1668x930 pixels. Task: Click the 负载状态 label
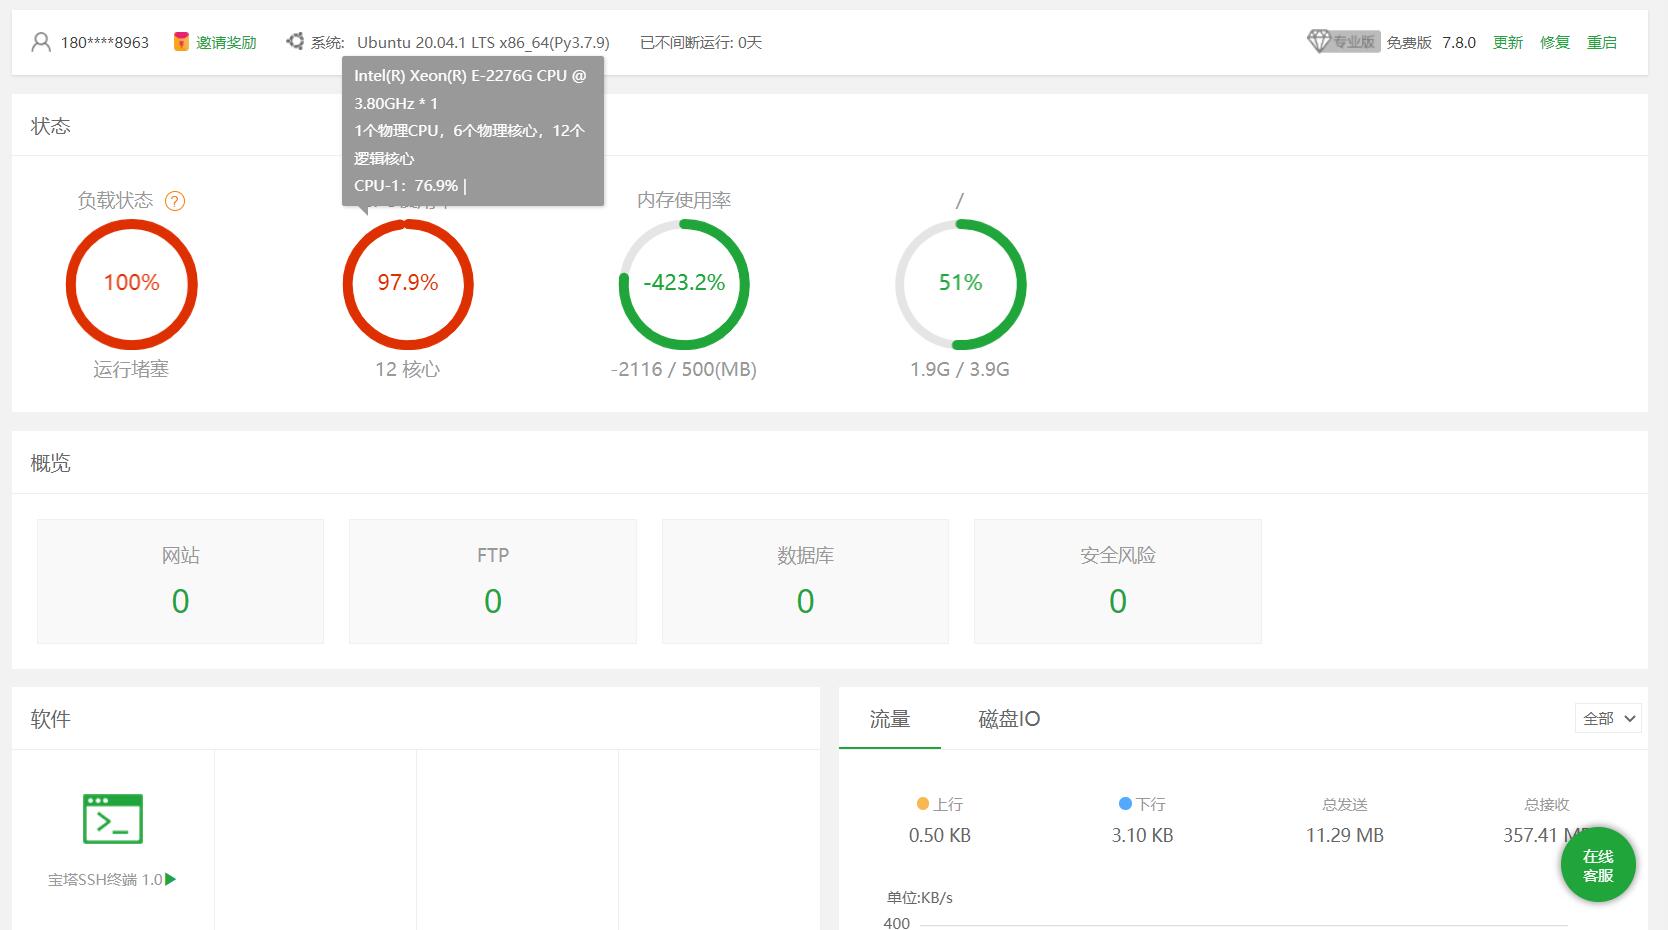click(115, 200)
